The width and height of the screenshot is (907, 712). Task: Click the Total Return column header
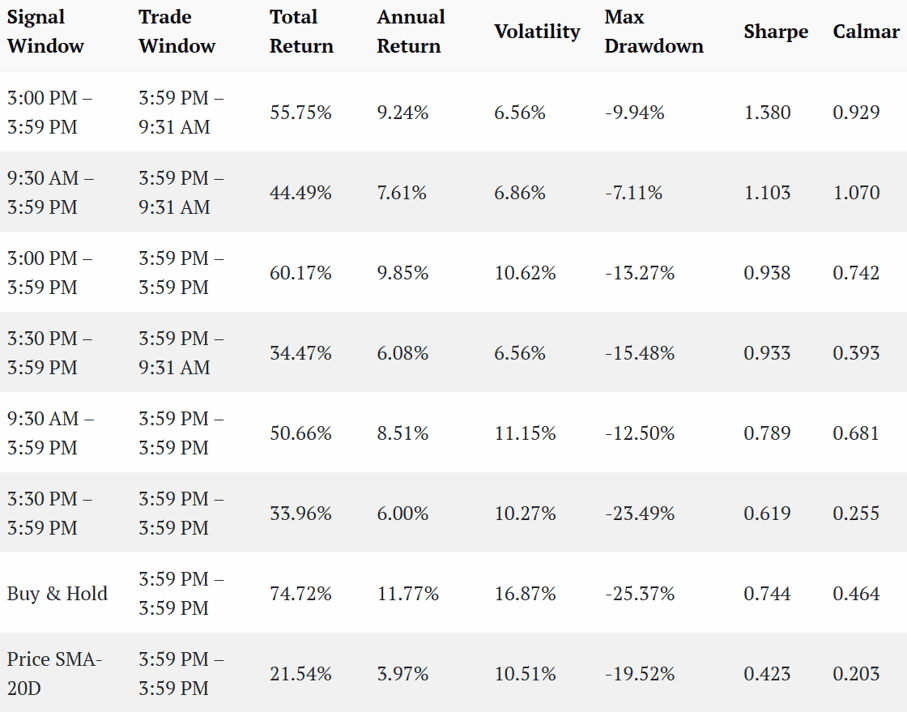(x=301, y=31)
